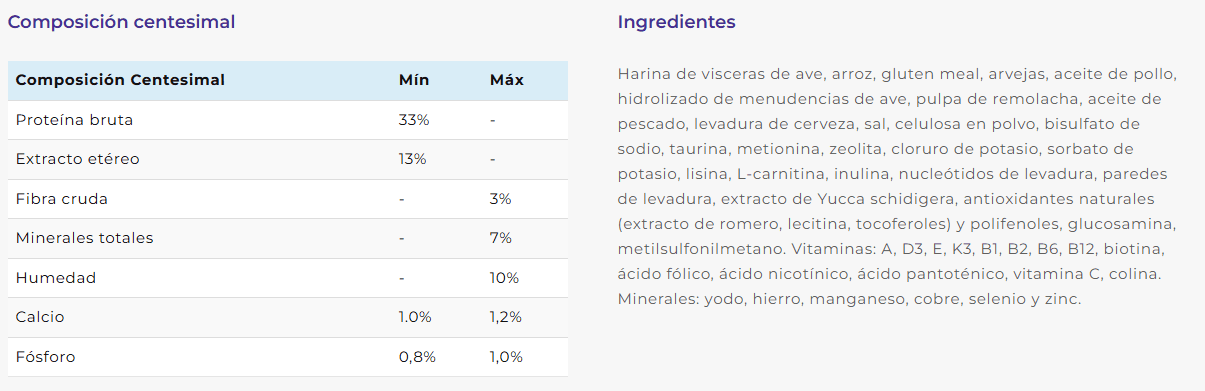This screenshot has height=391, width=1205.
Task: Click the 0,8% phosphorus minimum value
Action: coord(416,357)
